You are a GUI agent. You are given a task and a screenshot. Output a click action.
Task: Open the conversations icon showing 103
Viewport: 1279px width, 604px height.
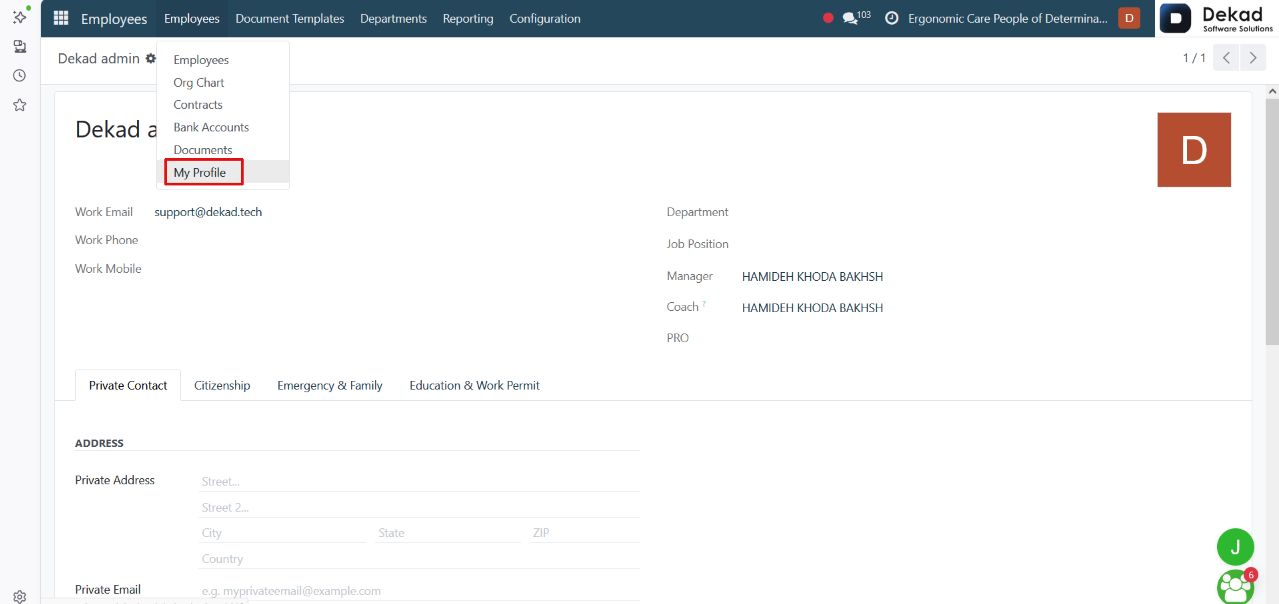pyautogui.click(x=856, y=18)
